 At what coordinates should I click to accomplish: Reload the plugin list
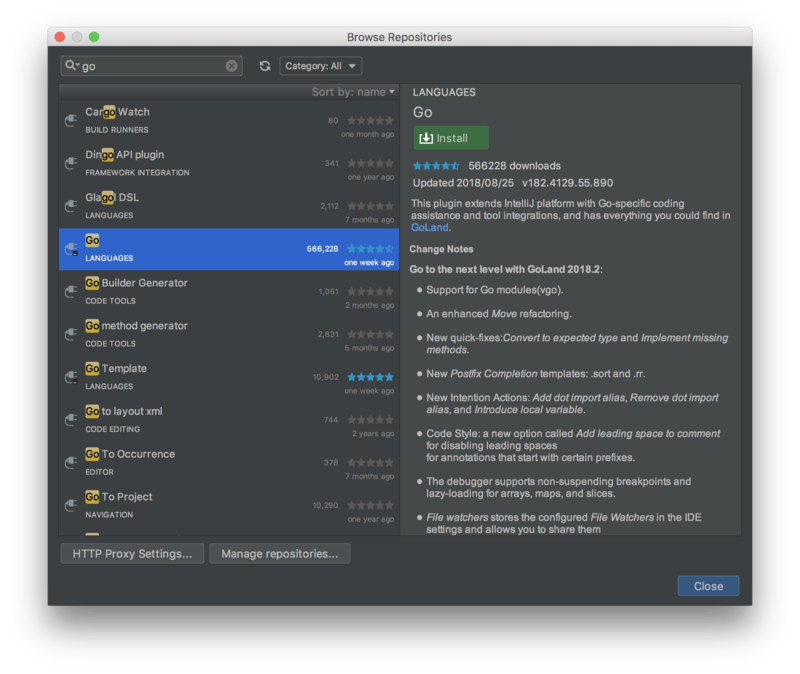point(265,66)
